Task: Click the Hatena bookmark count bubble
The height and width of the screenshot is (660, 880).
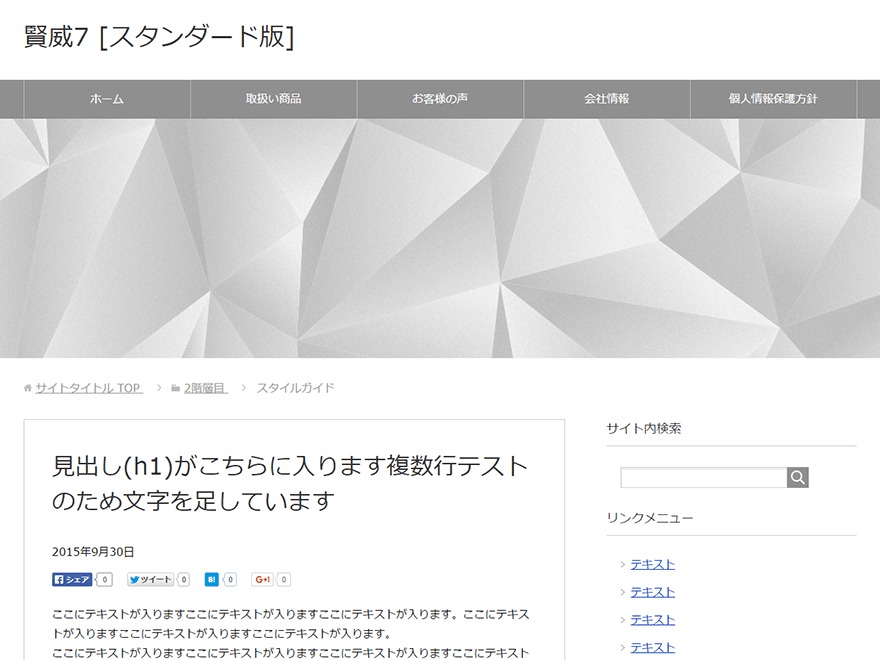Action: (230, 580)
